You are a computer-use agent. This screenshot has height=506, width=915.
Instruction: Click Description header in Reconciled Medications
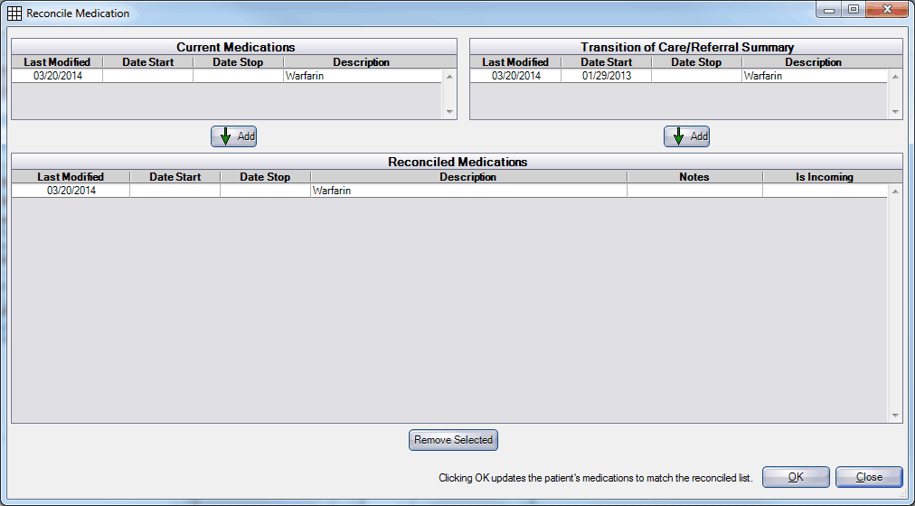(468, 177)
